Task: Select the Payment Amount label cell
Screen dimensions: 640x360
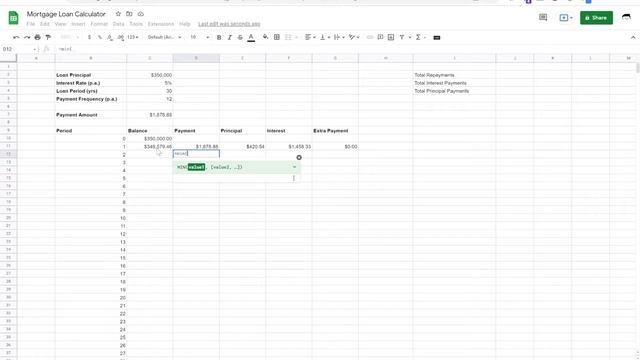Action: pyautogui.click(x=91, y=115)
